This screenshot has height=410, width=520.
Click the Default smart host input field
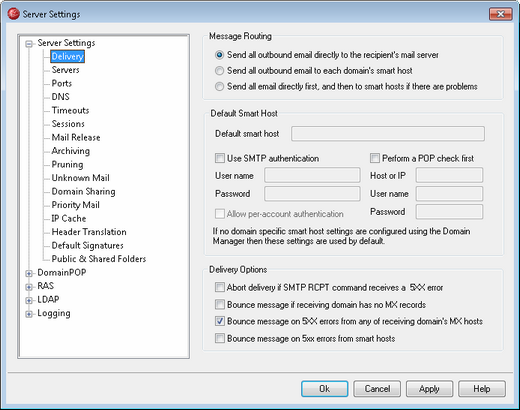coord(388,134)
